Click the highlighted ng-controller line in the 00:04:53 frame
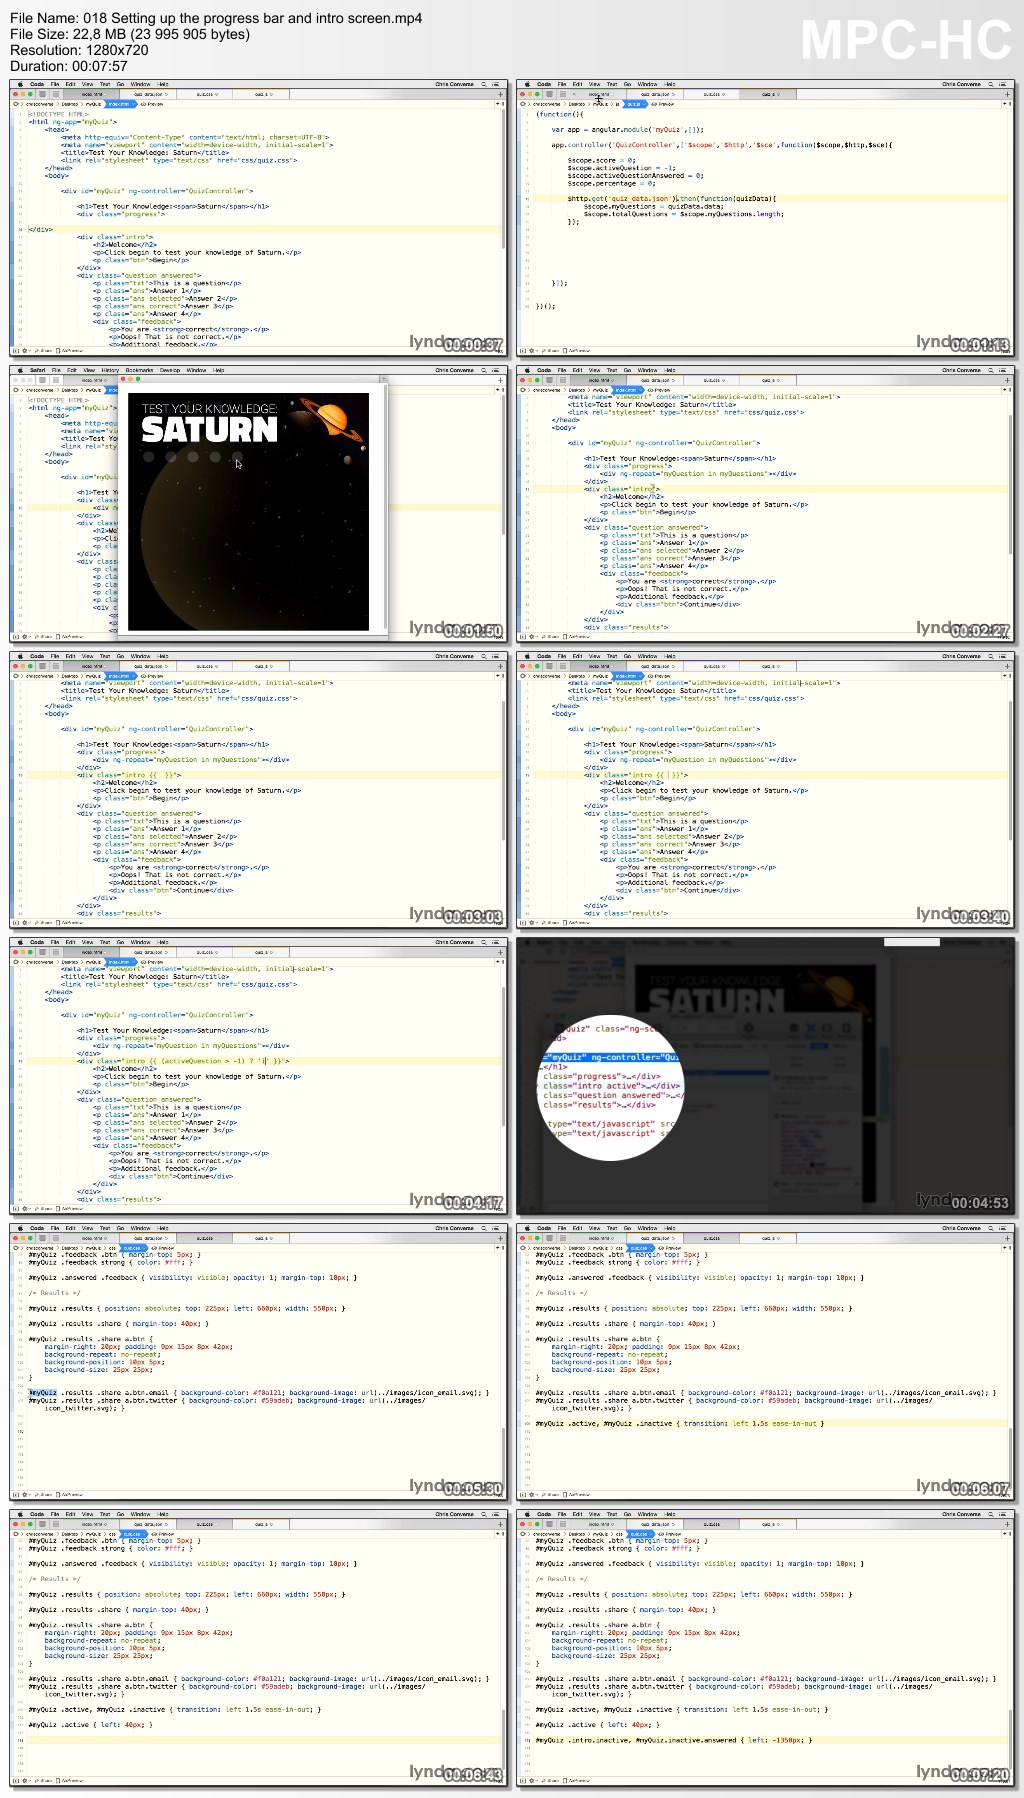The image size is (1024, 1798). pos(612,1057)
